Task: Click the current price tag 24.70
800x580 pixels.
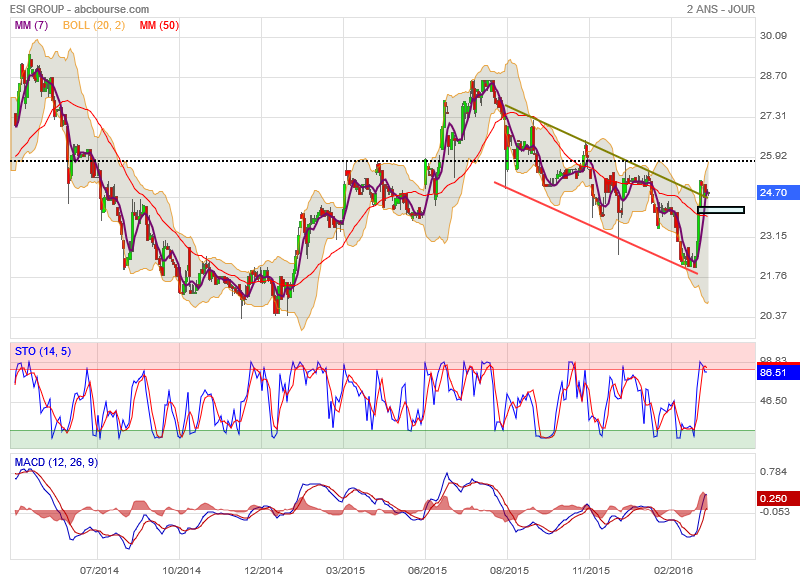Action: (x=778, y=192)
